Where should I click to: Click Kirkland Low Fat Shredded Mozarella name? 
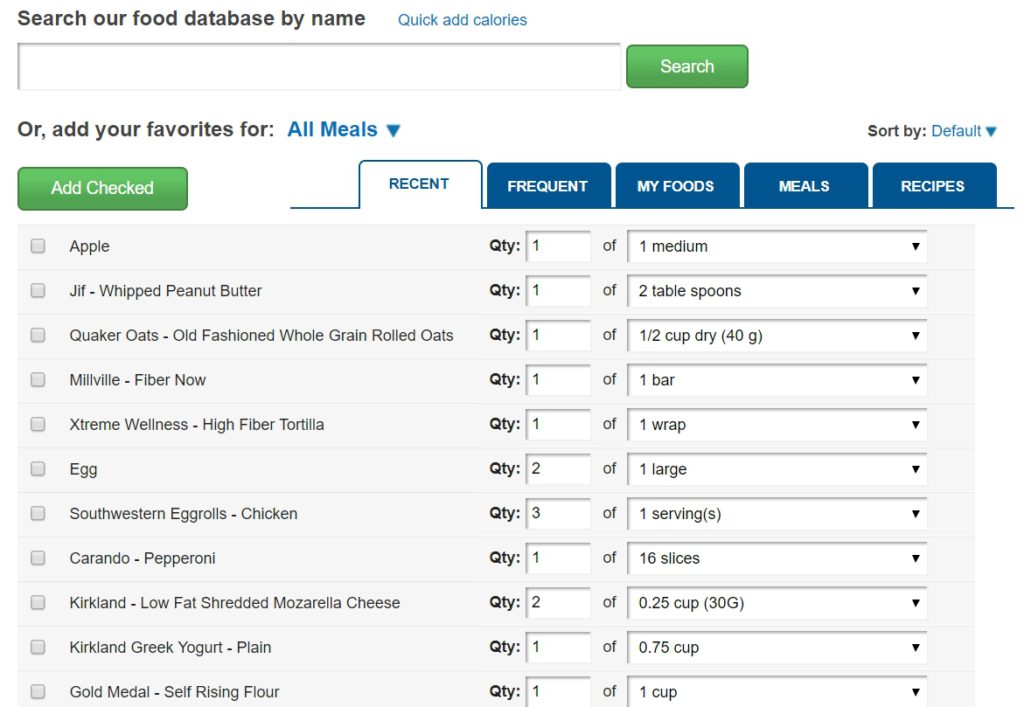pyautogui.click(x=234, y=603)
